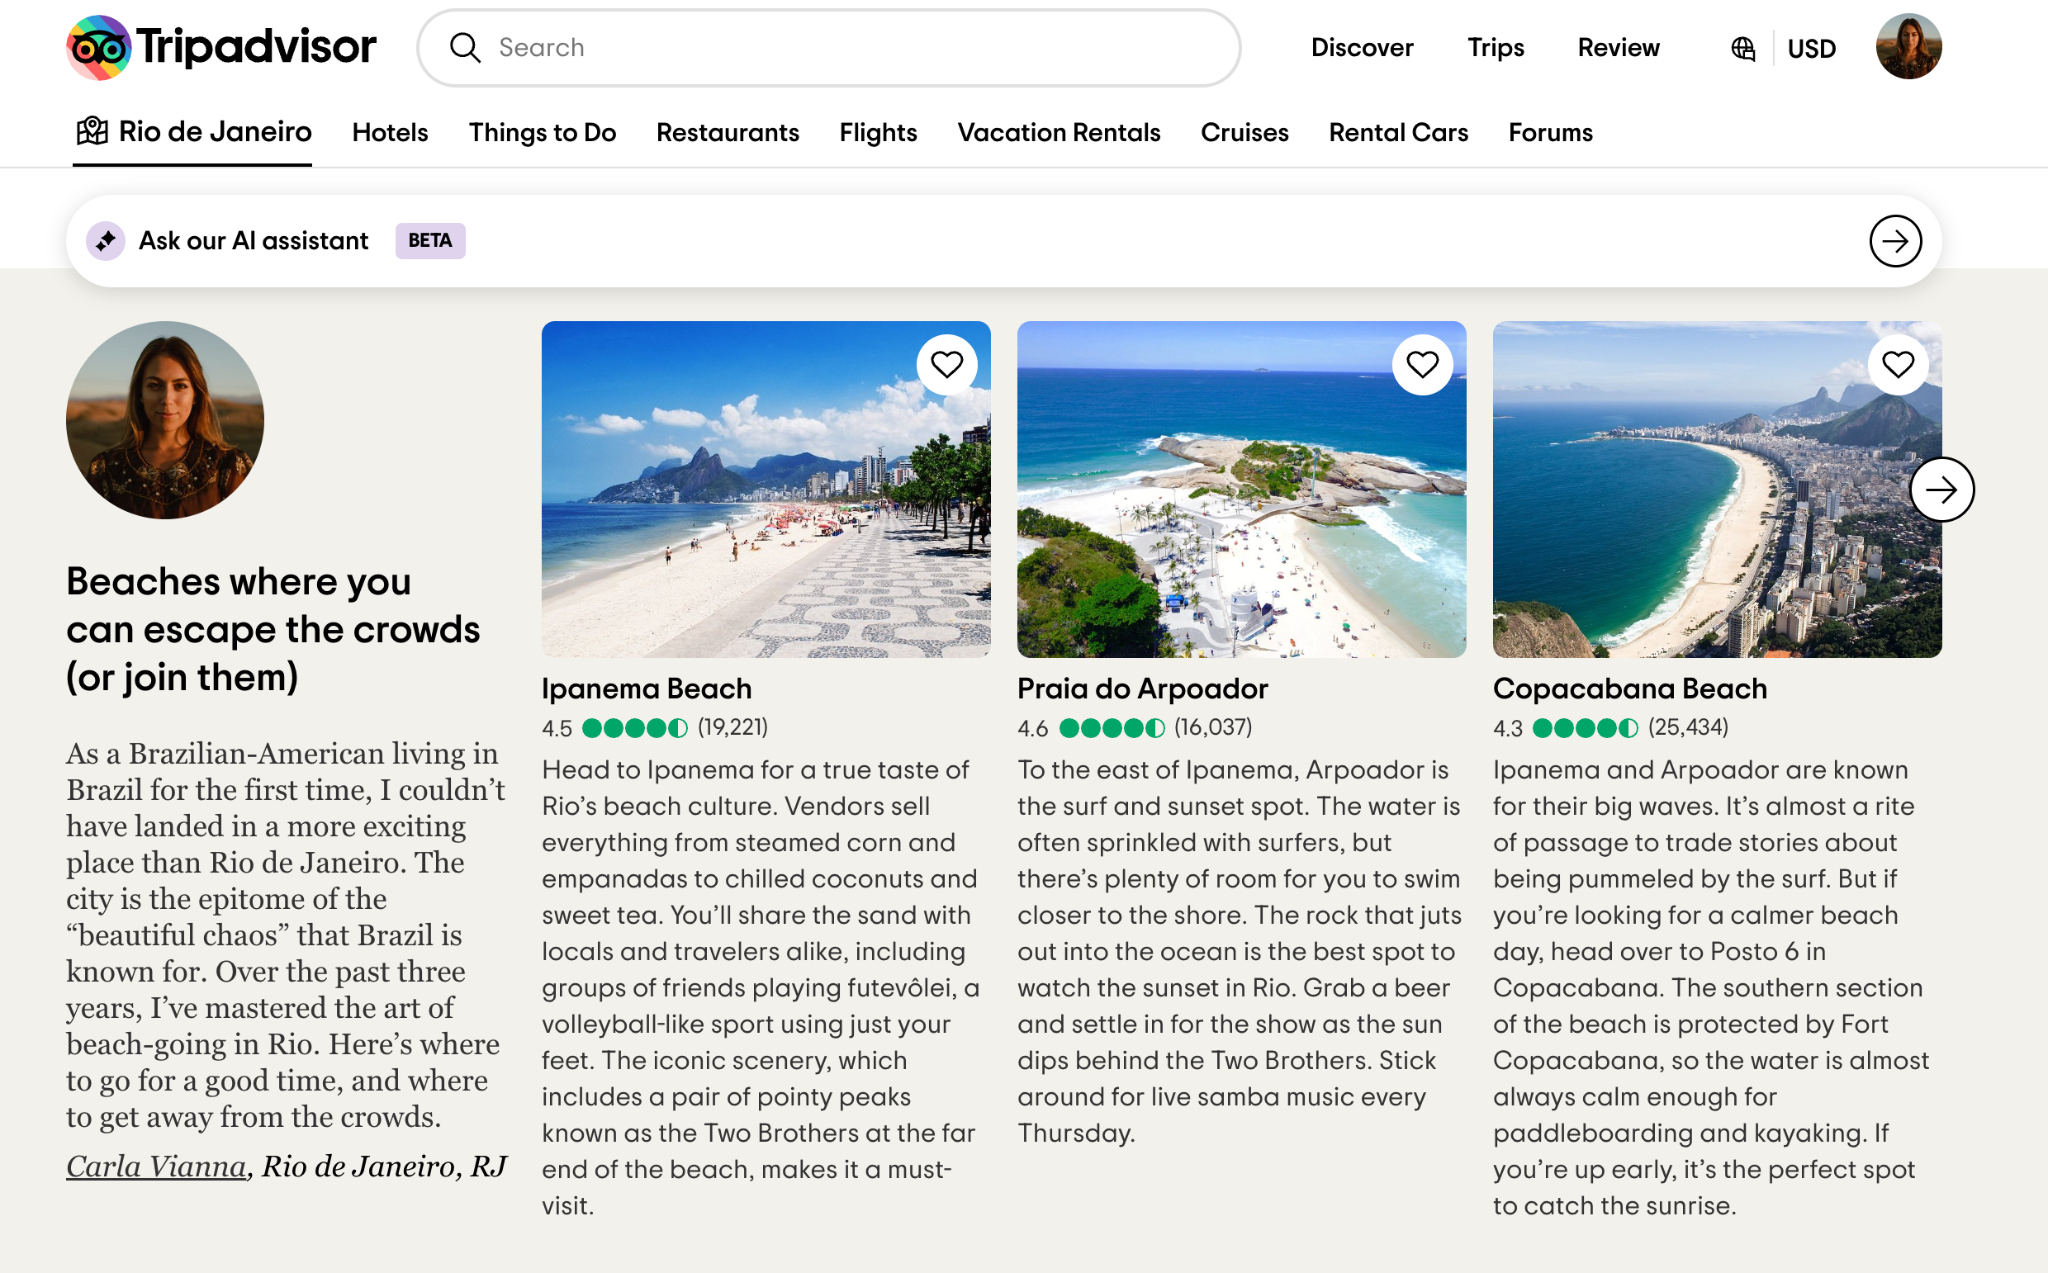Click the Carla Vianna author link

pos(156,1166)
